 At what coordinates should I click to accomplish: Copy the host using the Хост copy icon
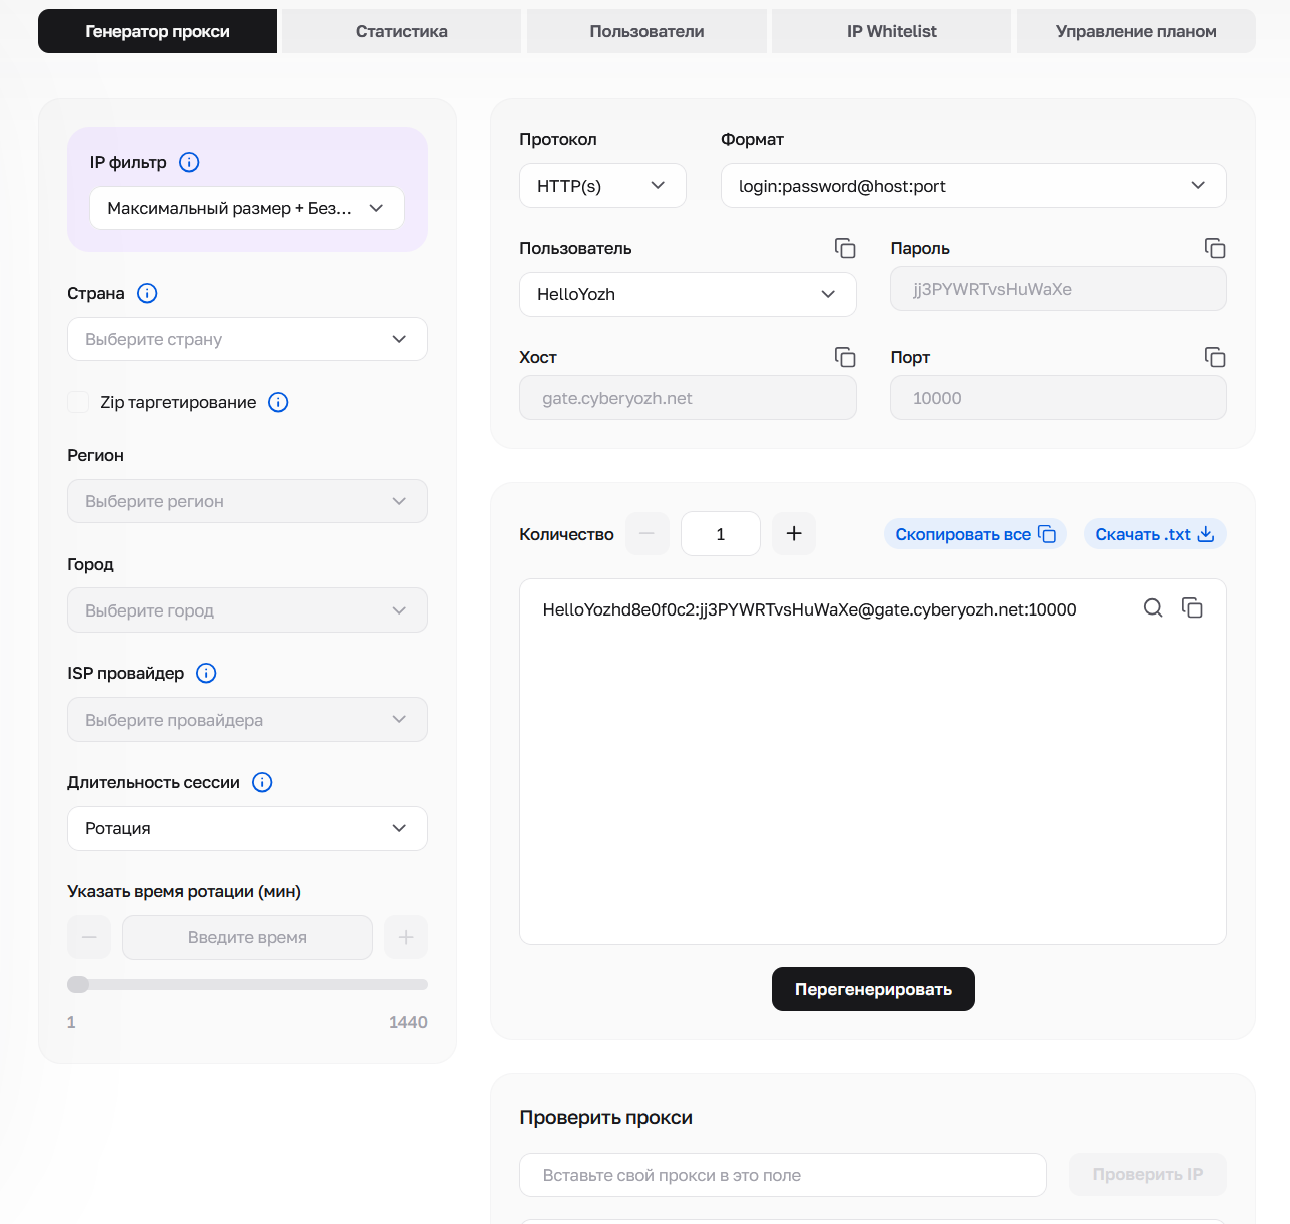coord(845,357)
